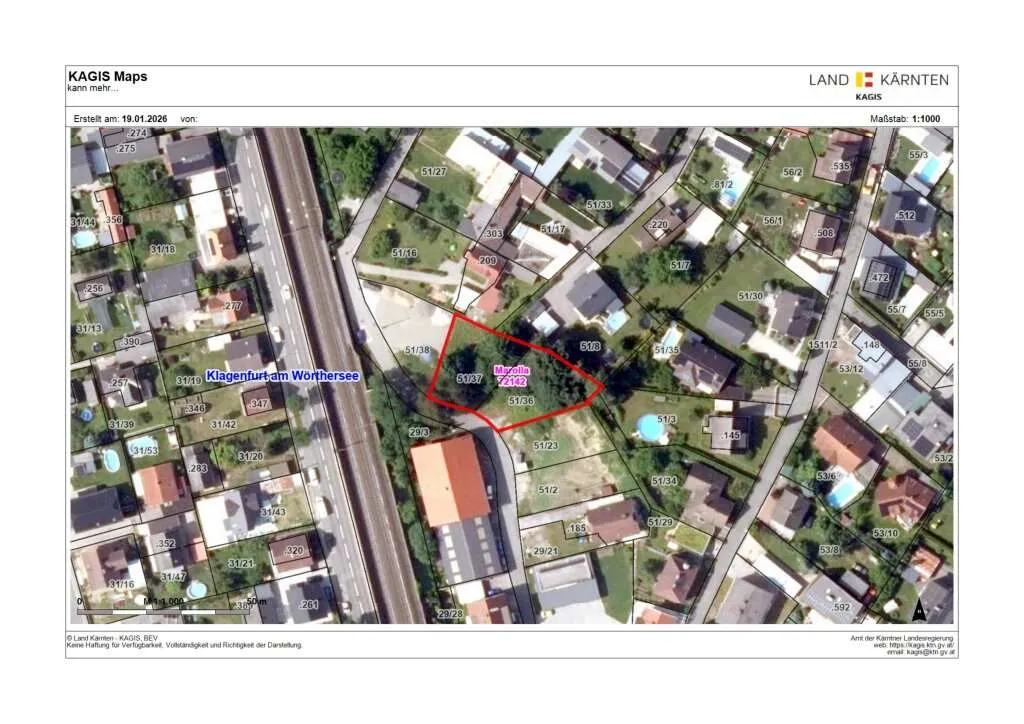Select the Klagenfurt am Wörthersee label

(x=282, y=376)
